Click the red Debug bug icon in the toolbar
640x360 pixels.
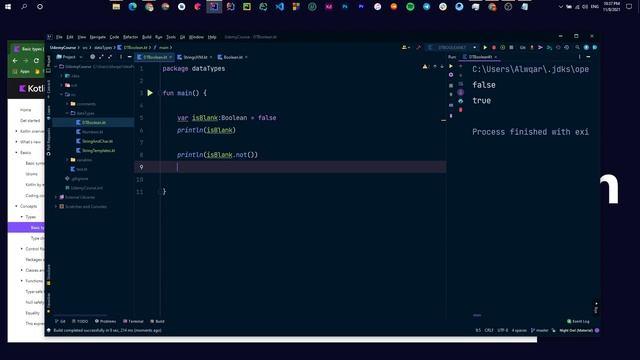[493, 48]
